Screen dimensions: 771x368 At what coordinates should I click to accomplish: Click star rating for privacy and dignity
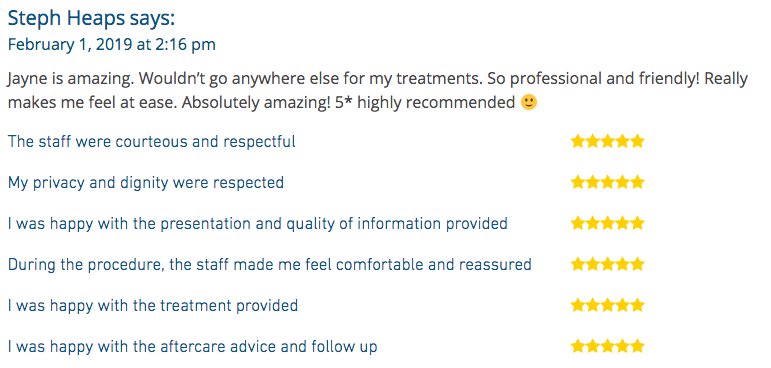[607, 183]
